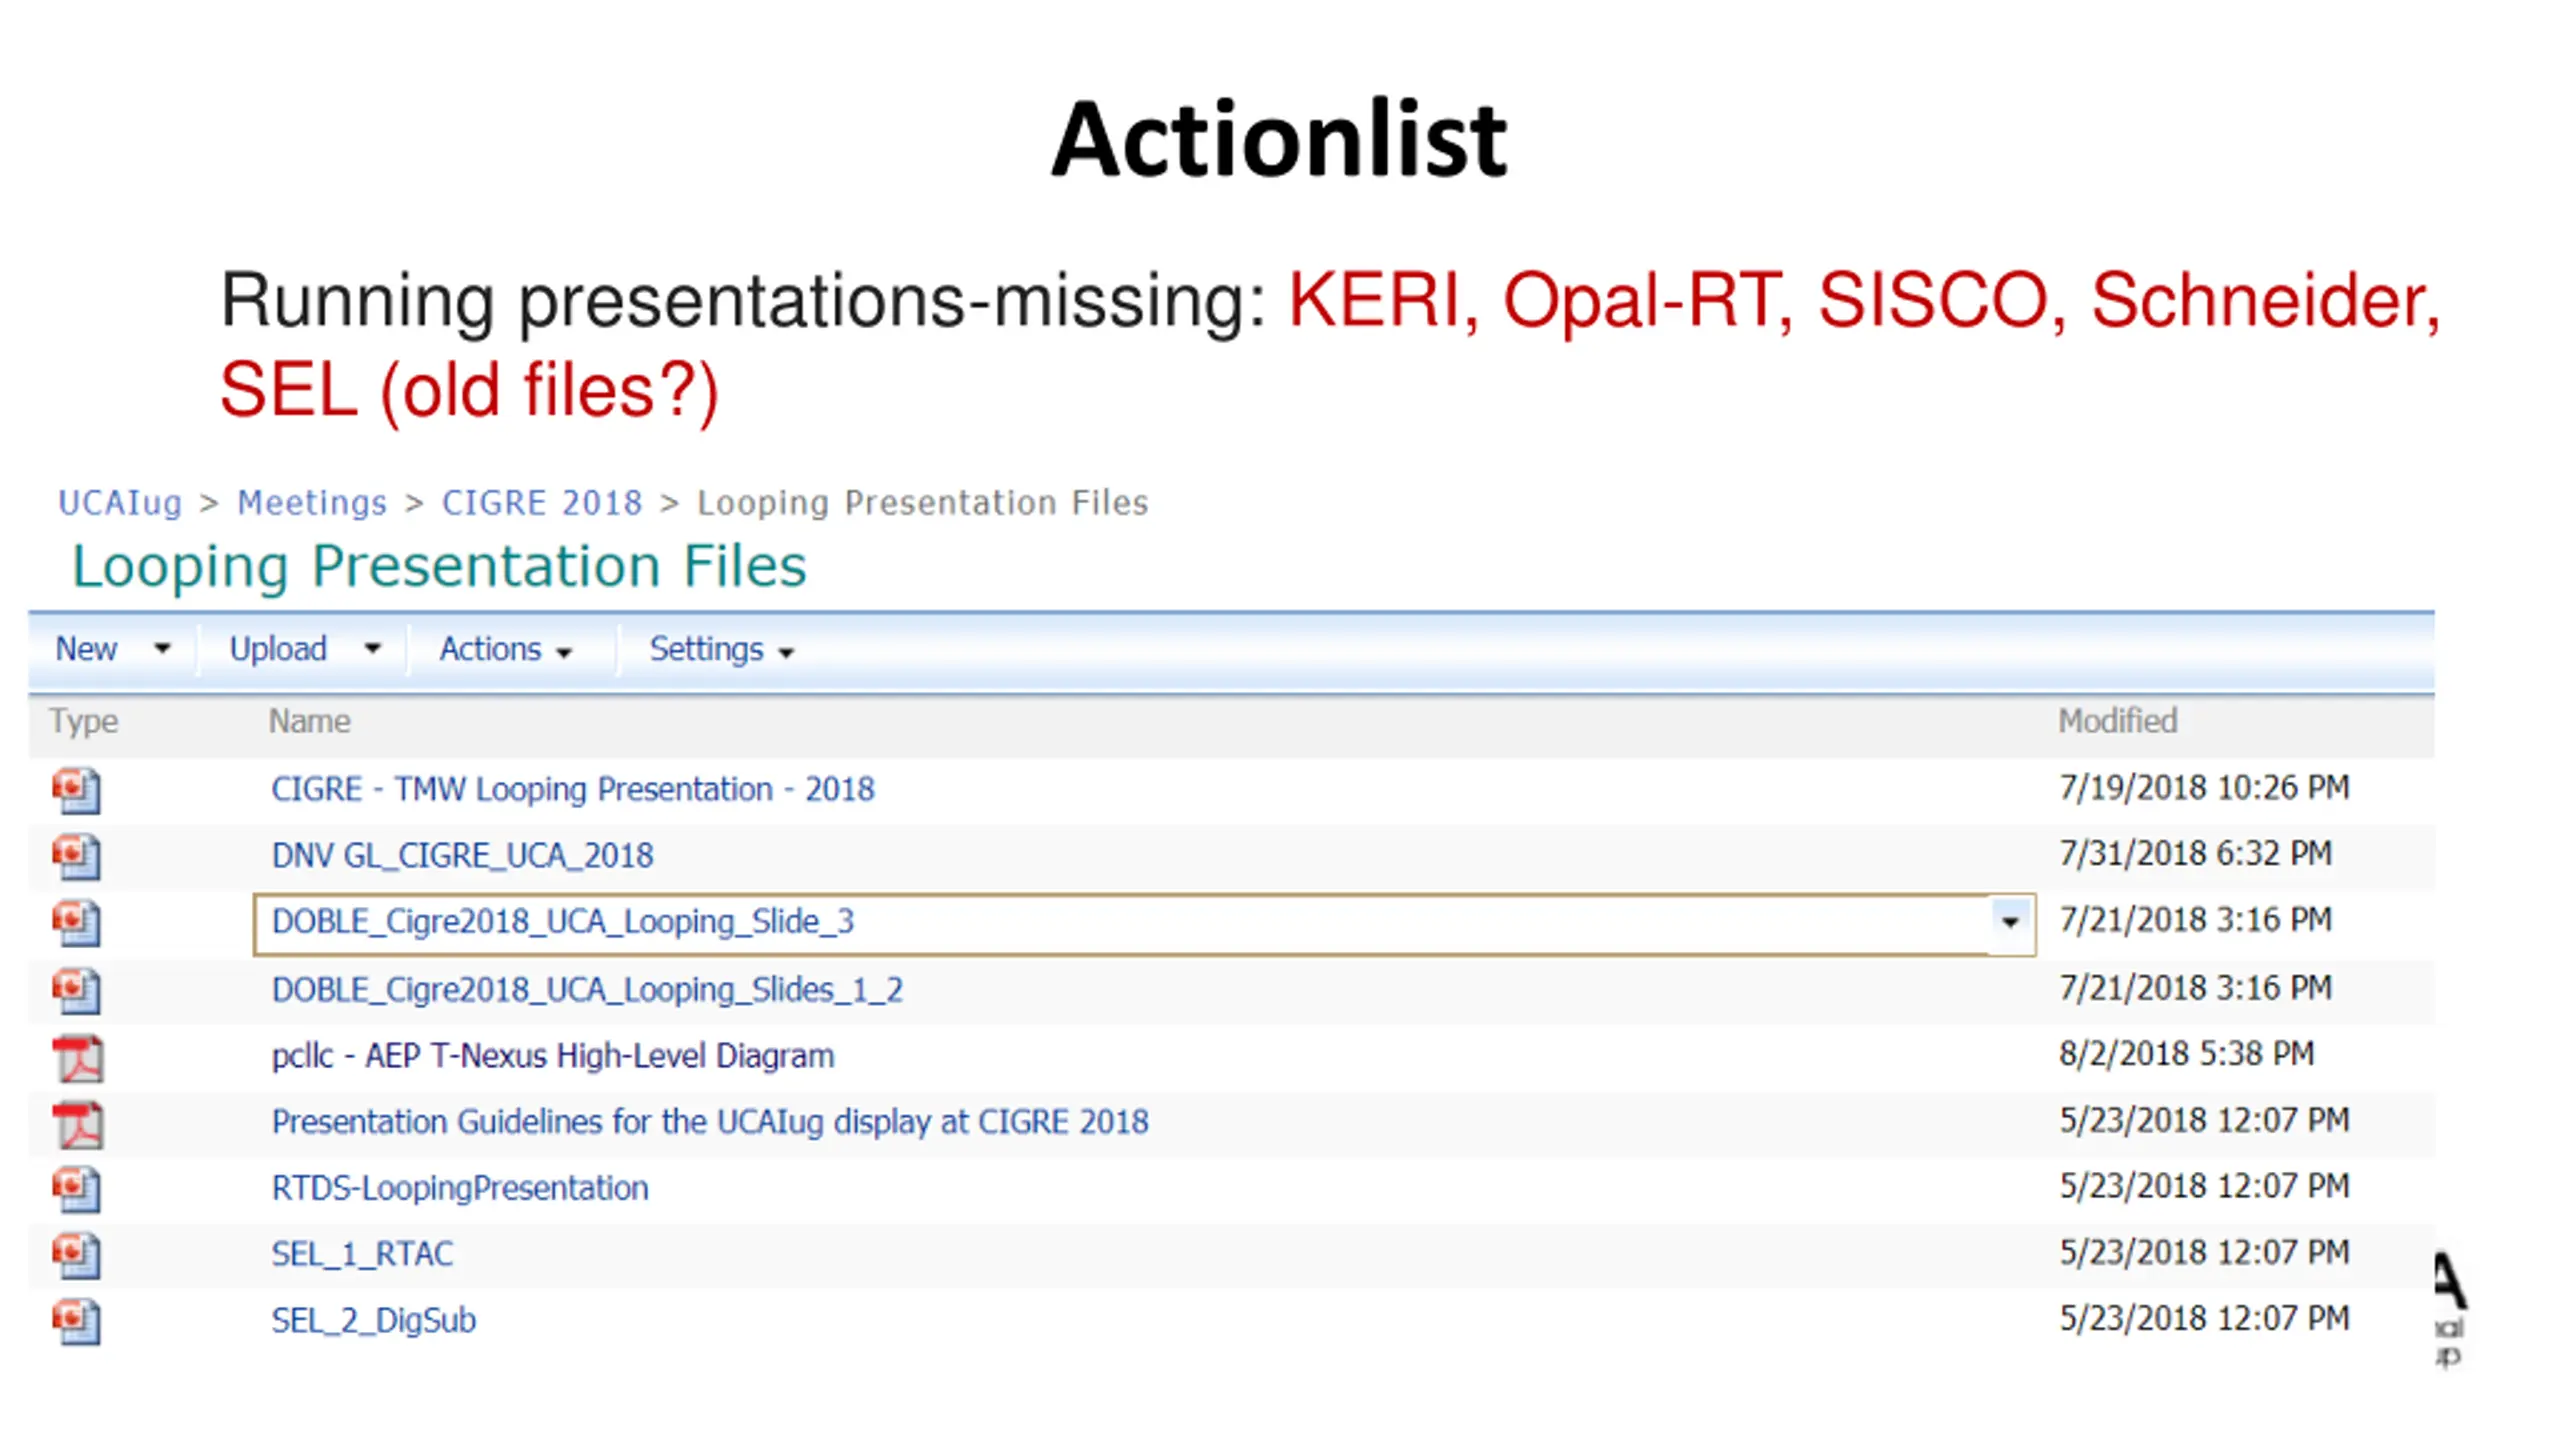Screen dimensions: 2560x1440
Task: Click file icon for RTDS-LoopingPresentation
Action: (77, 1188)
